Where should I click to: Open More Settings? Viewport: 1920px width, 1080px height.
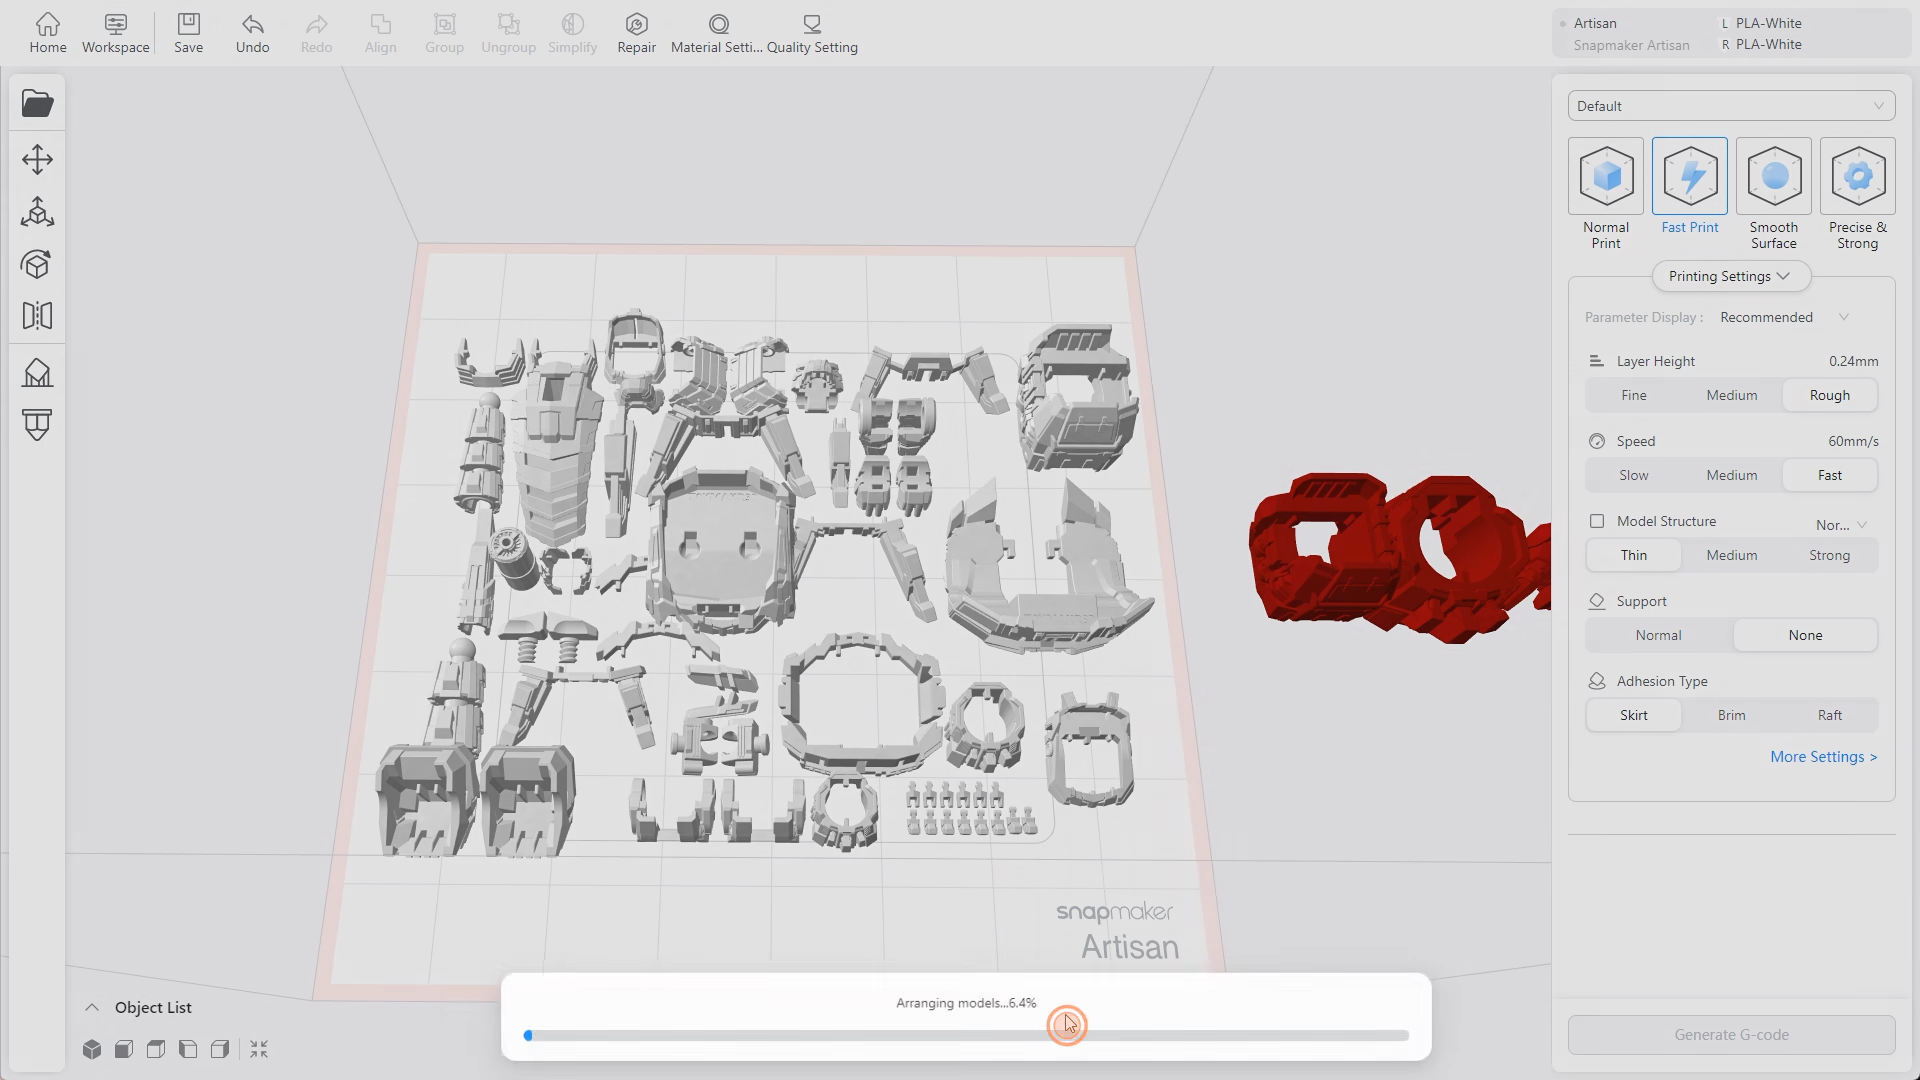[1822, 757]
